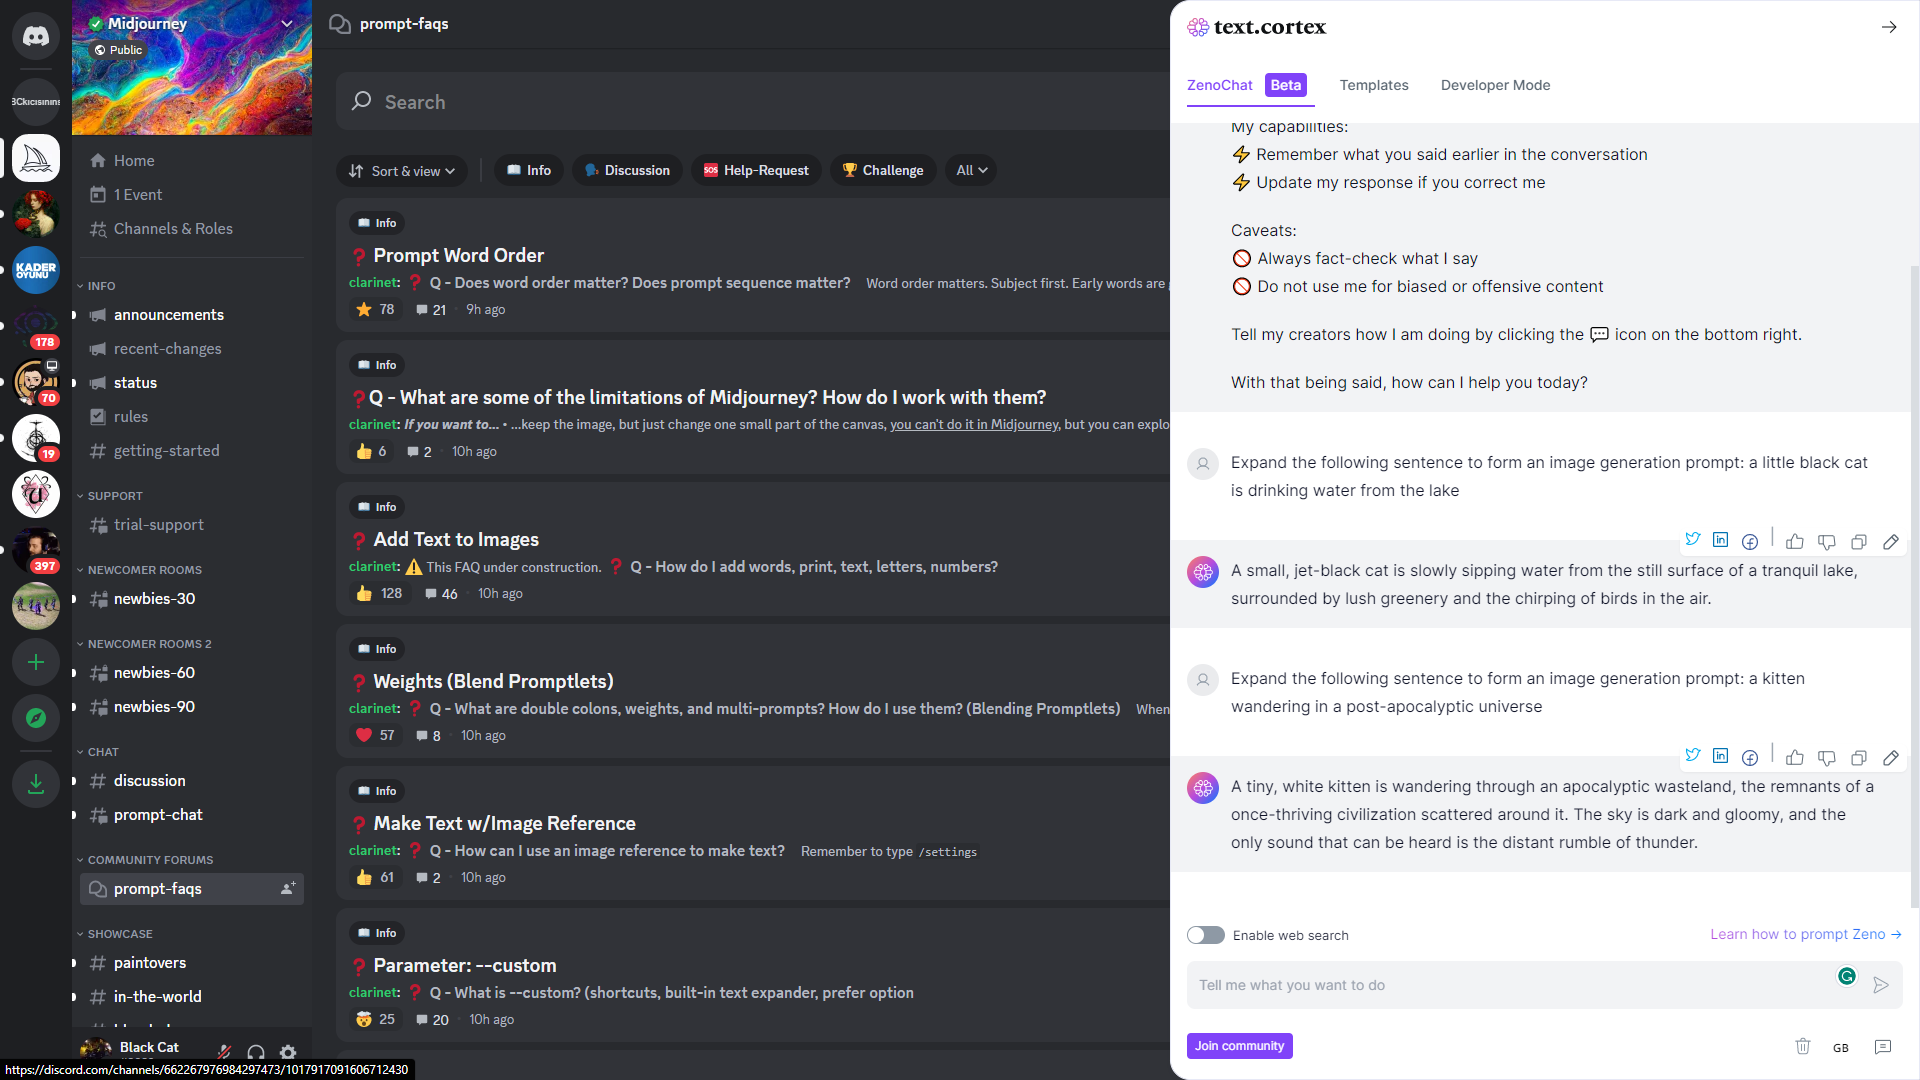Toggle microphone mute in user panel

coord(225,1052)
